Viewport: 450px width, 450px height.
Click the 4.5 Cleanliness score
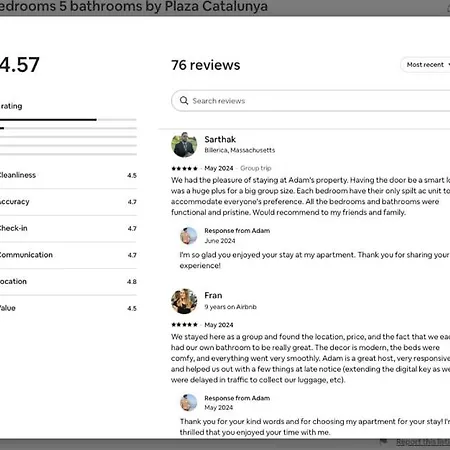[x=132, y=175]
